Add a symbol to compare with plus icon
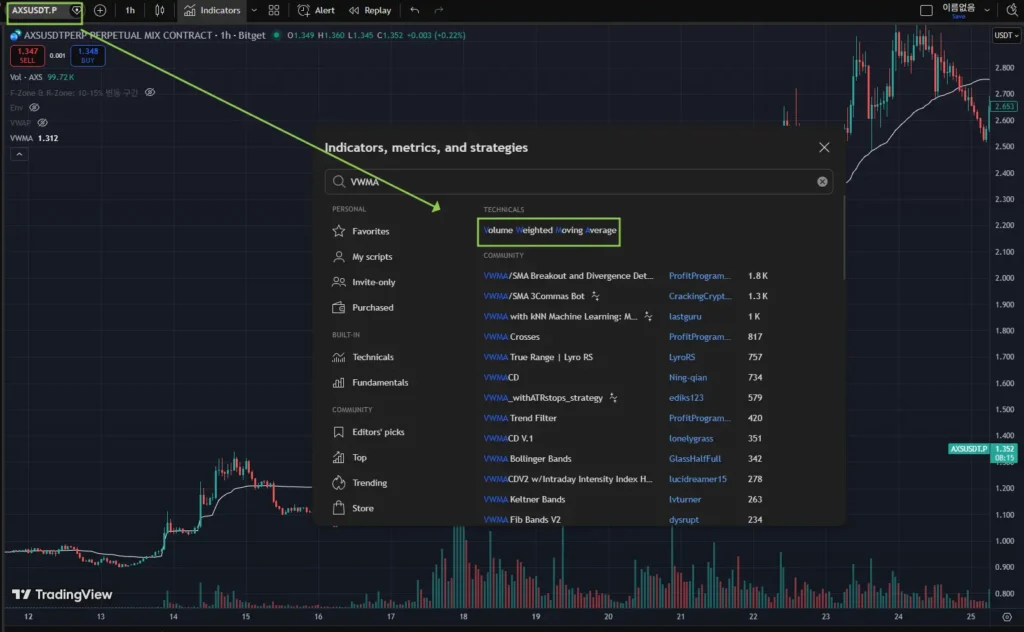1024x632 pixels. coord(100,10)
